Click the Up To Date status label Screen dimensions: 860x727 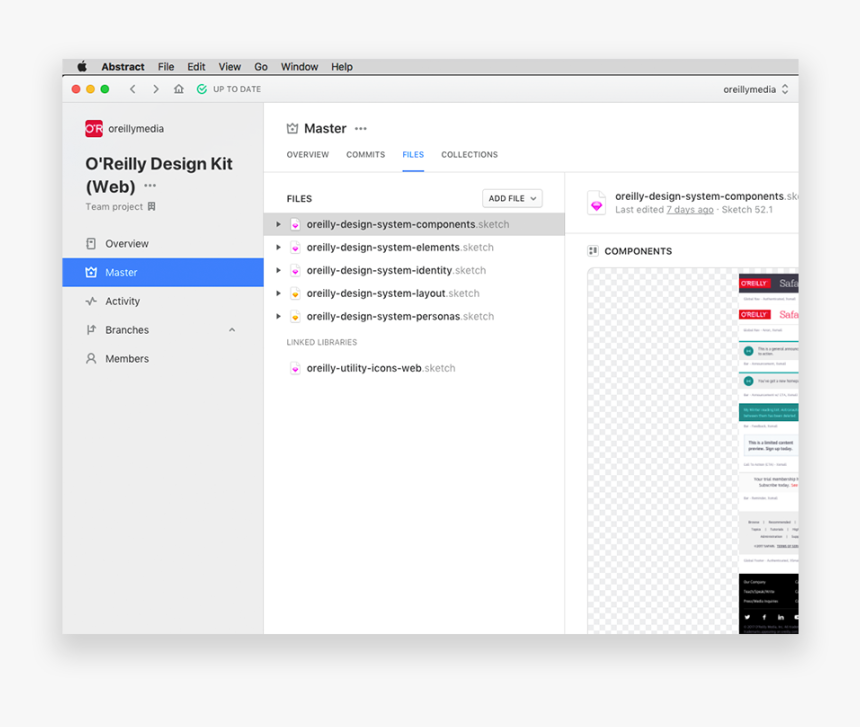(x=237, y=89)
